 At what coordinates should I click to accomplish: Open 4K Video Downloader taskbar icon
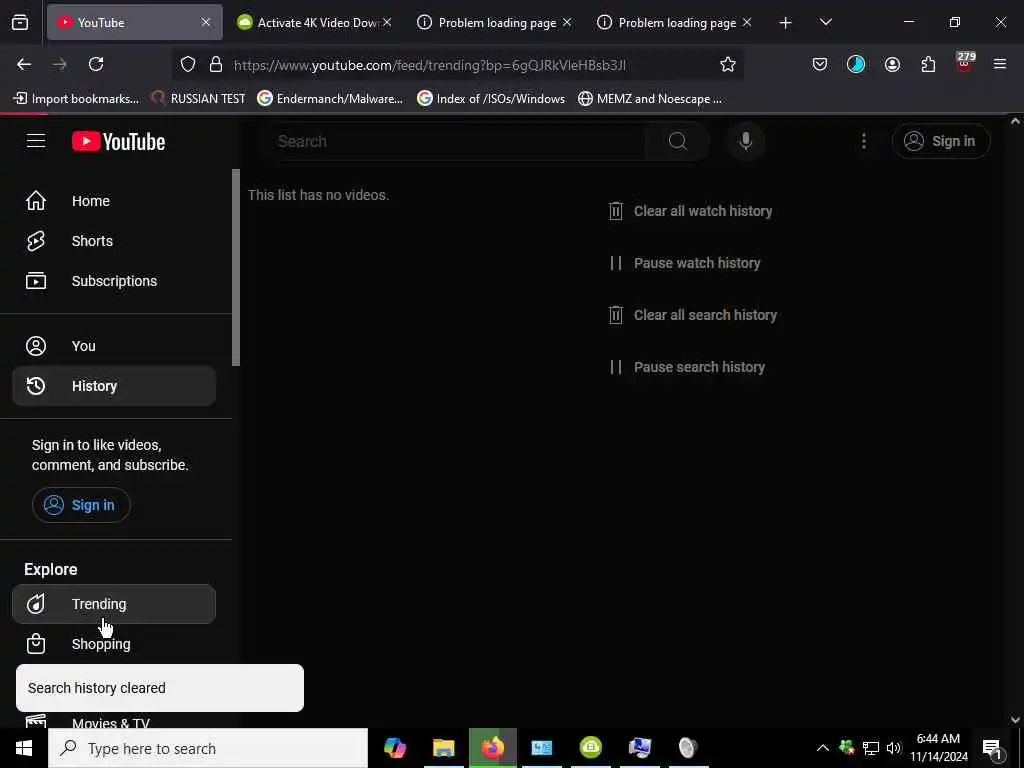[x=591, y=748]
